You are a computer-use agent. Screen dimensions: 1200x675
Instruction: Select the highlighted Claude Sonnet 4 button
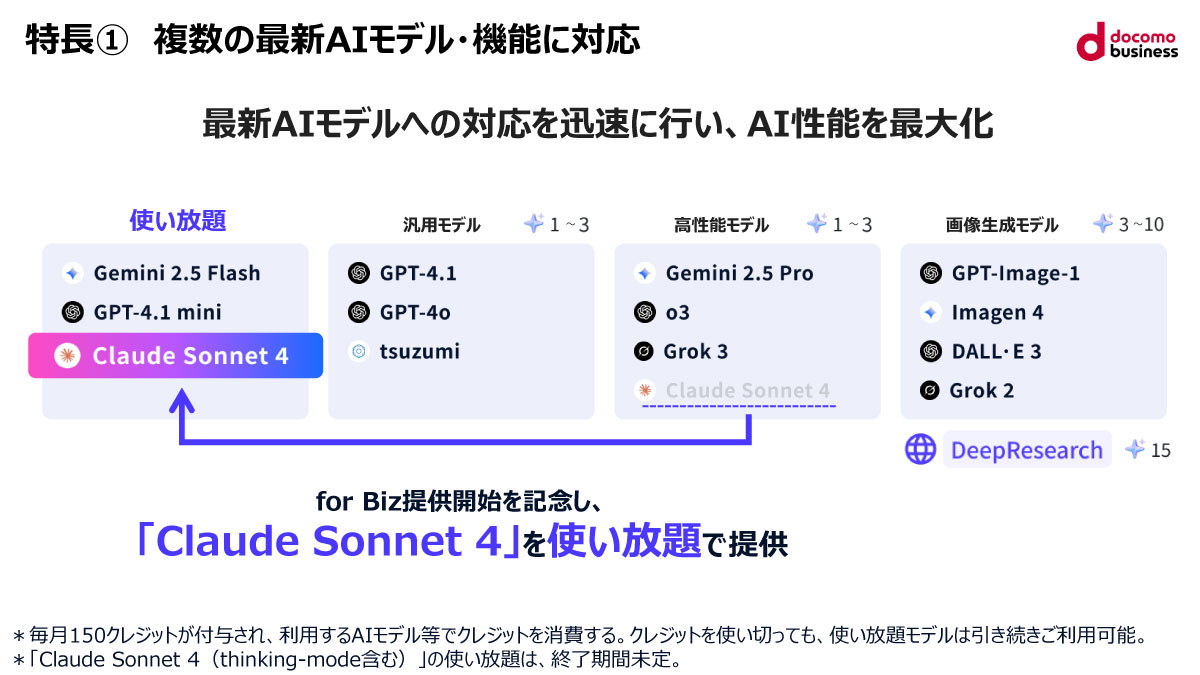(175, 356)
